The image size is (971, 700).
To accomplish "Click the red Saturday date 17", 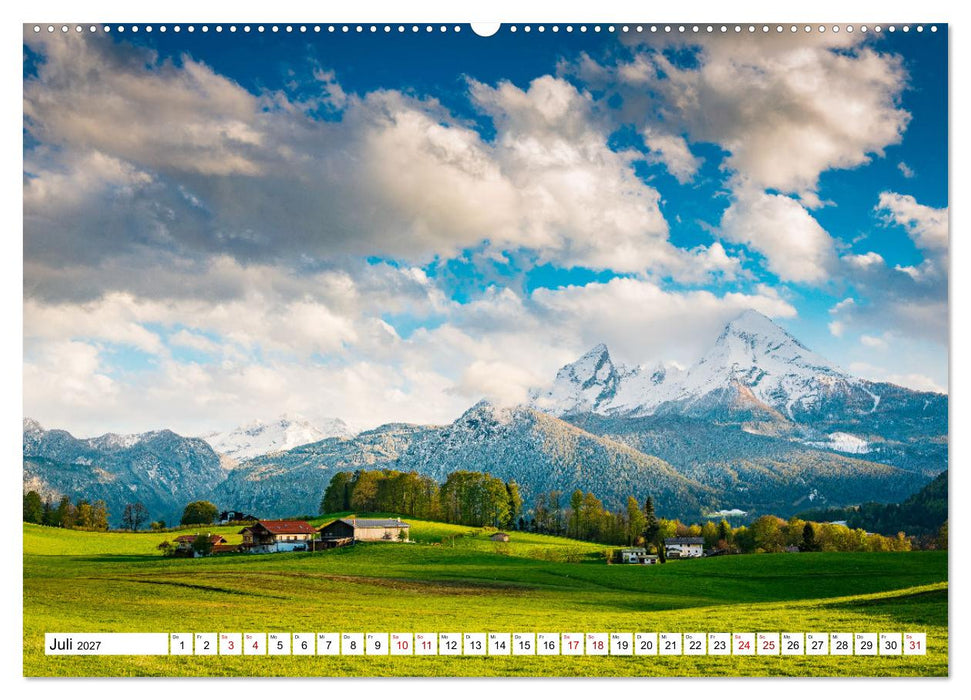I will tap(572, 644).
